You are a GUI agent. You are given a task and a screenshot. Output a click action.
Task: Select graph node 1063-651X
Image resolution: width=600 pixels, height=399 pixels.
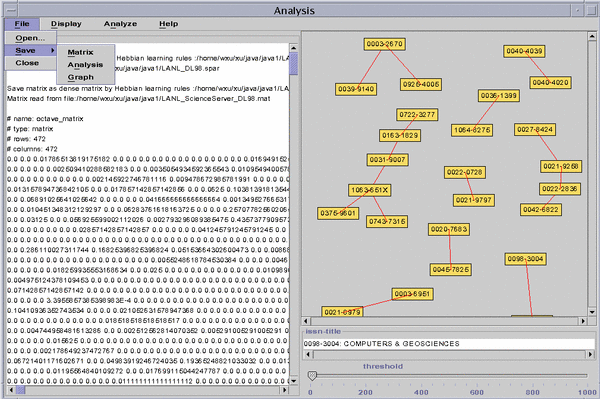pos(370,190)
